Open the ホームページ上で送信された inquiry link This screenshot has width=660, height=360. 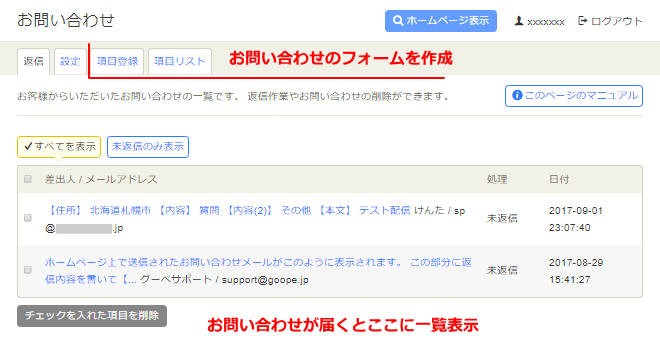pos(258,270)
